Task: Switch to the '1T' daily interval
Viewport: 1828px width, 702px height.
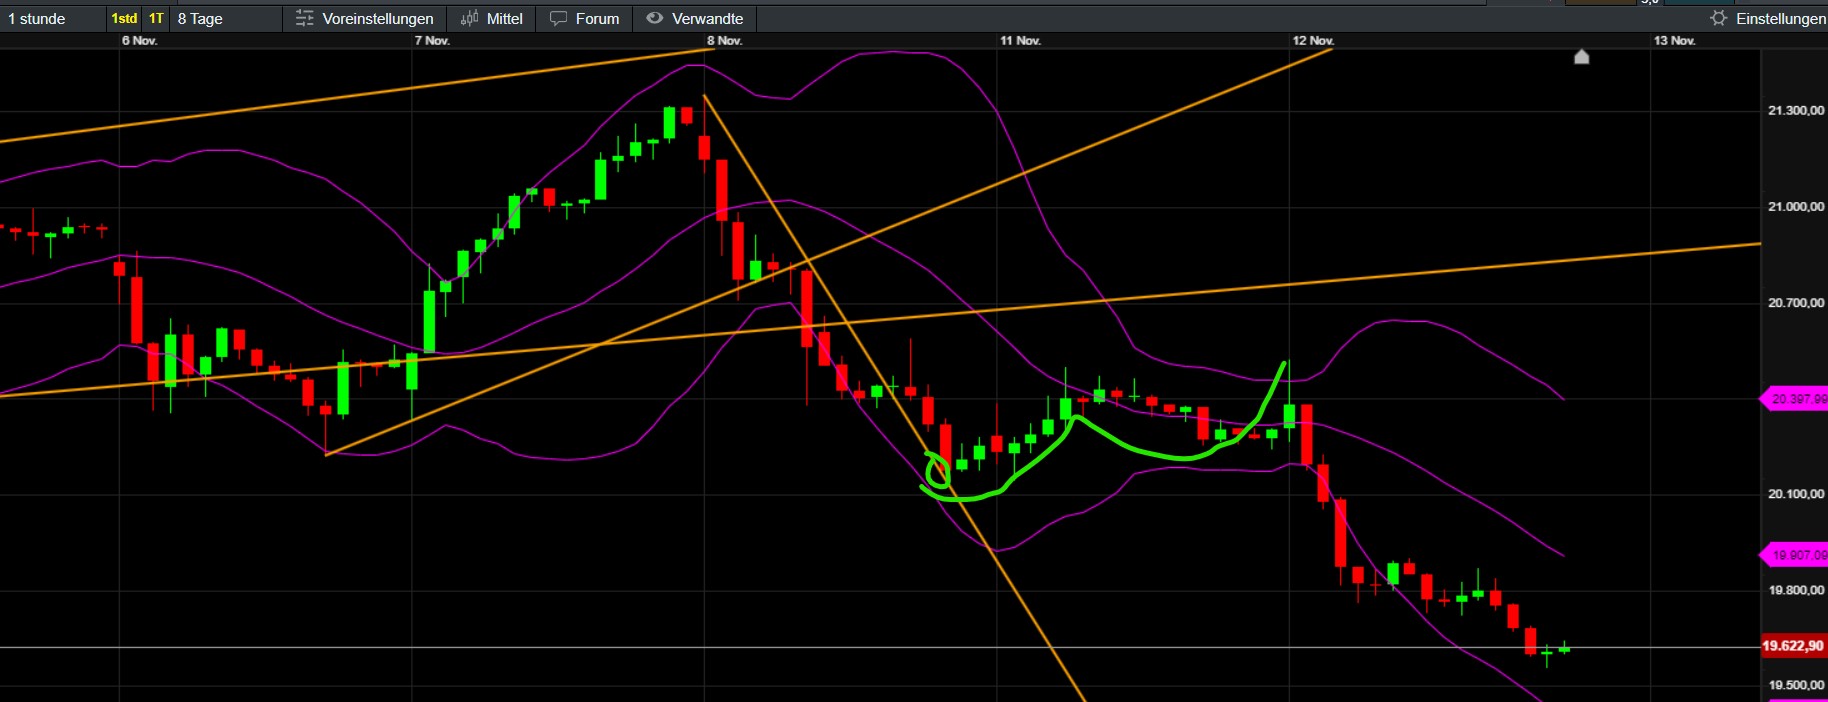Action: point(156,19)
